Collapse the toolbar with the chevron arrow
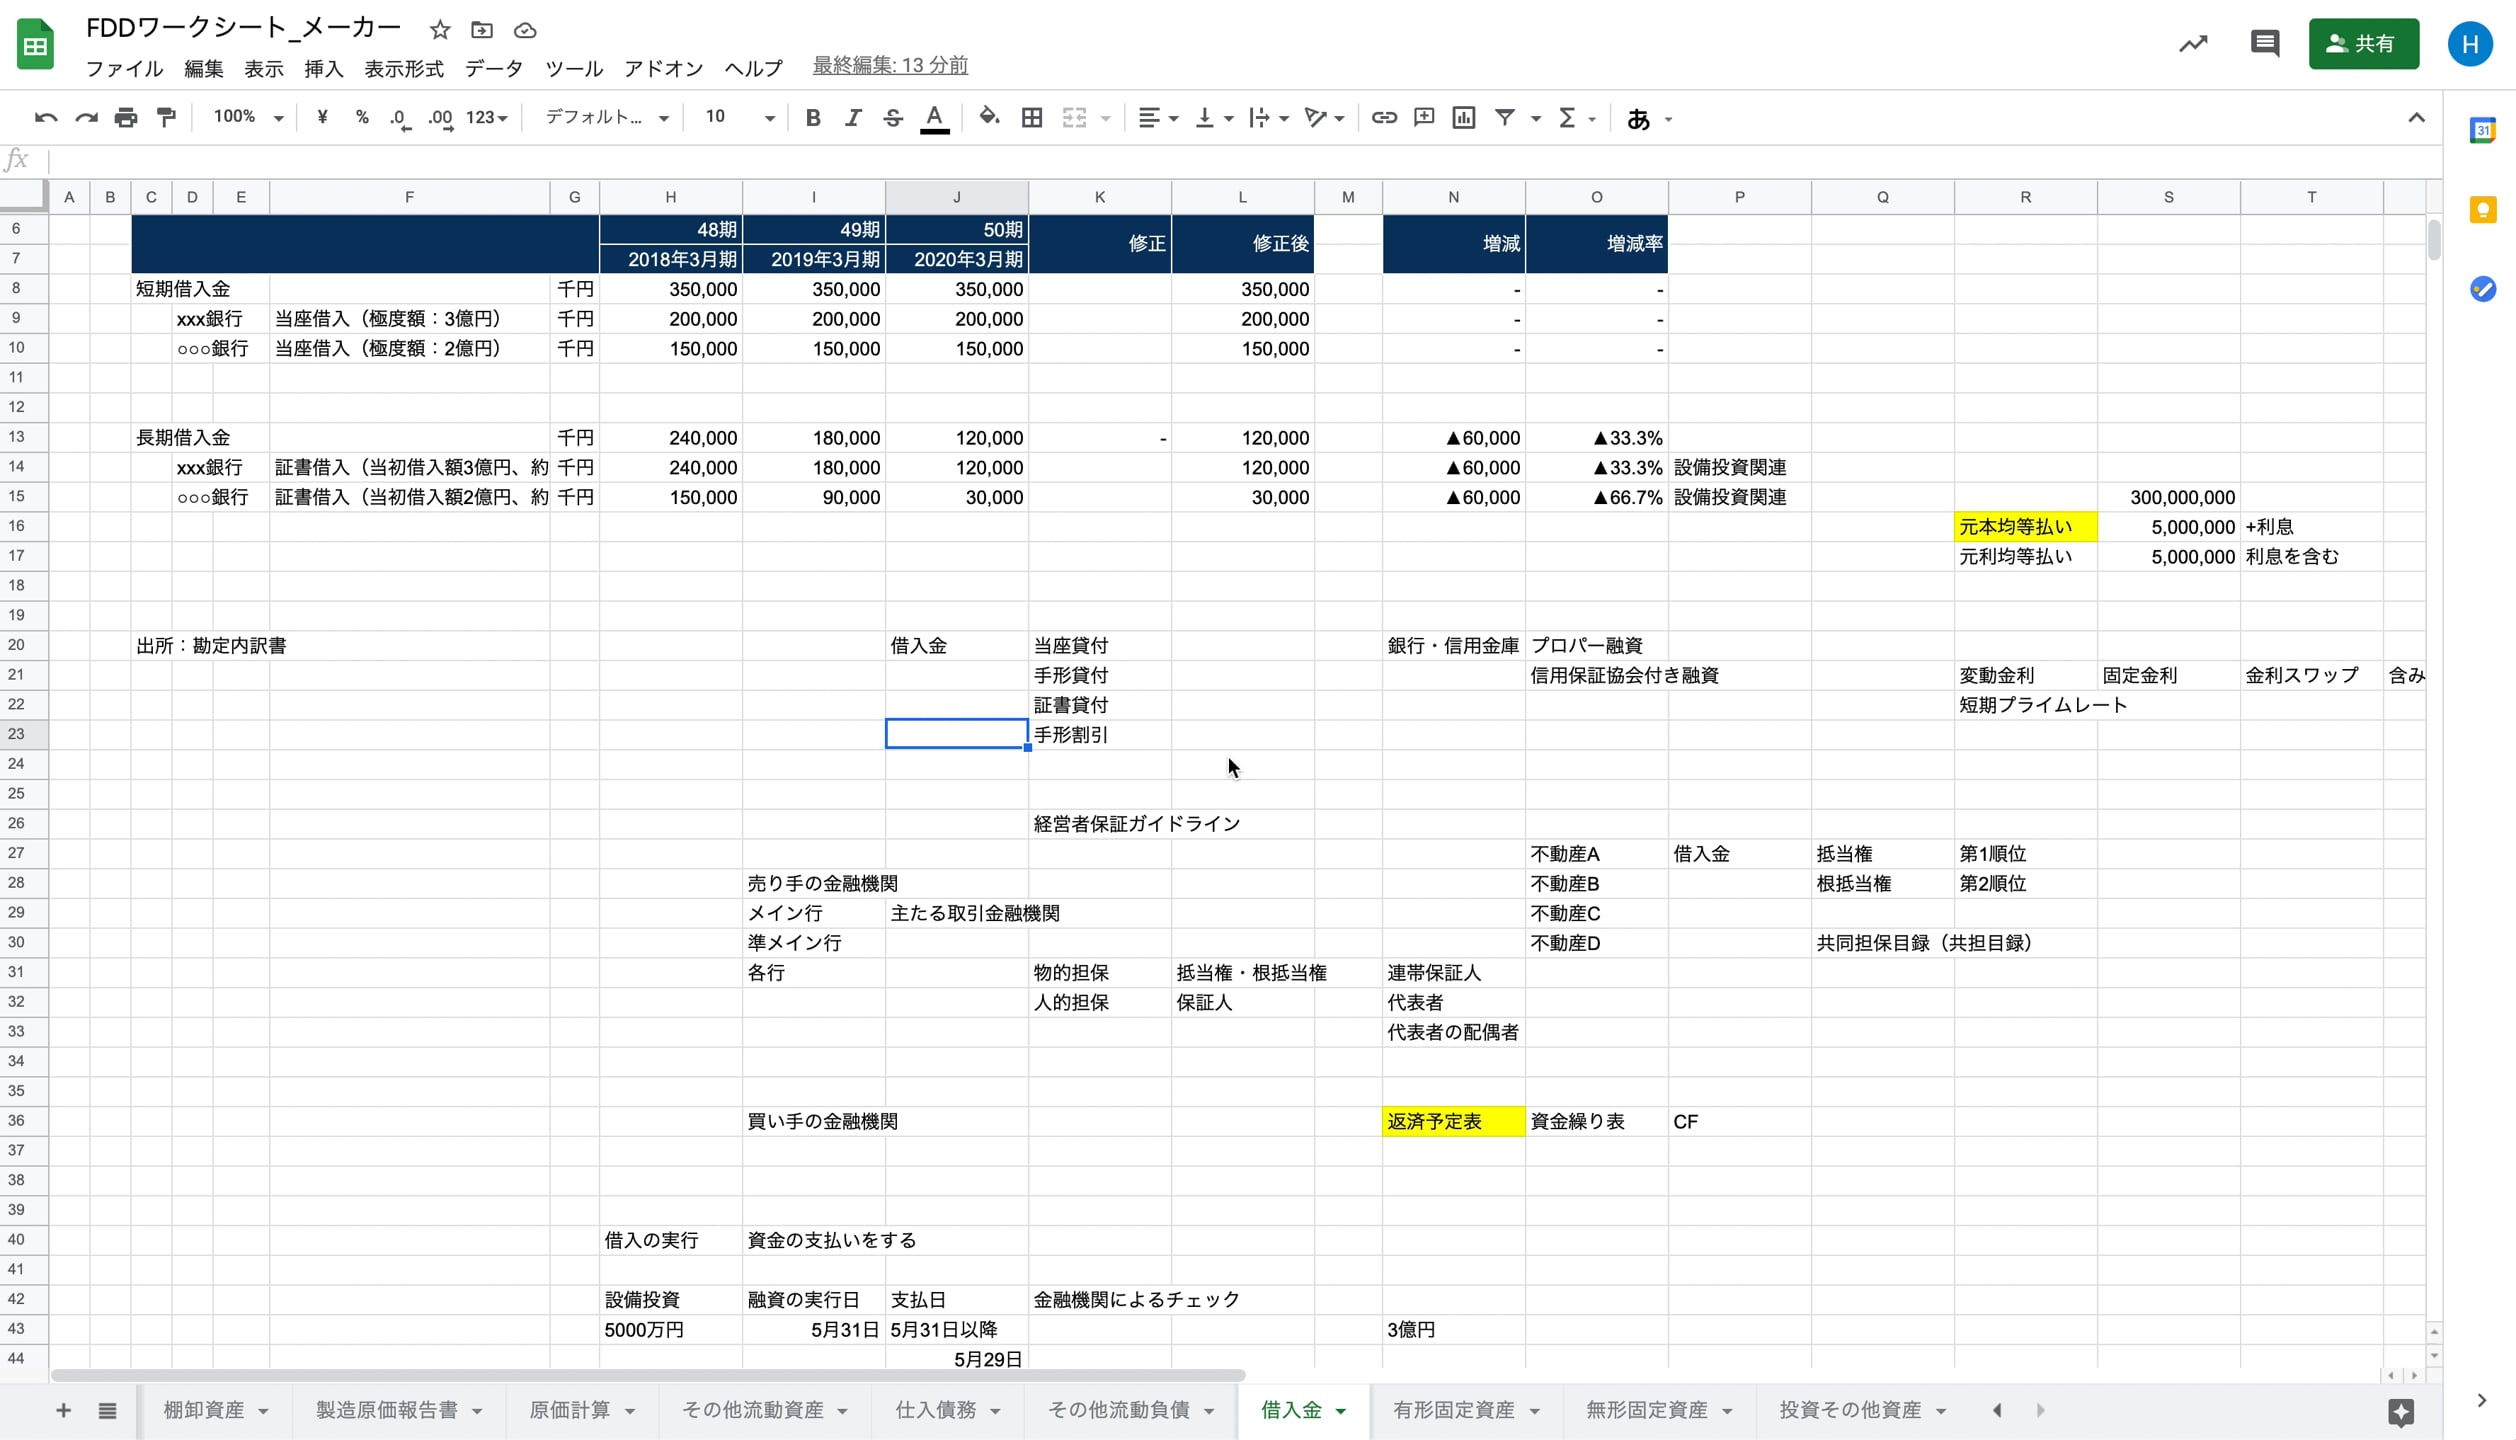Viewport: 2516px width, 1440px height. (2416, 117)
